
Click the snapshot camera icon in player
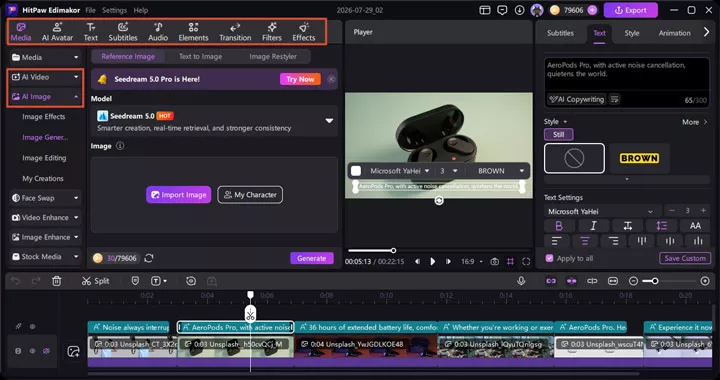[x=495, y=262]
